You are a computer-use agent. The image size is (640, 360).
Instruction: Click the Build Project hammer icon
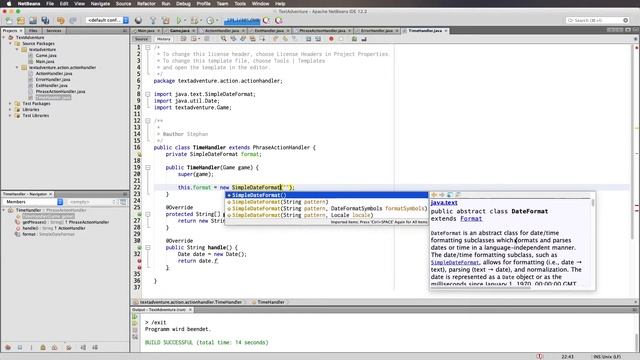pos(153,20)
